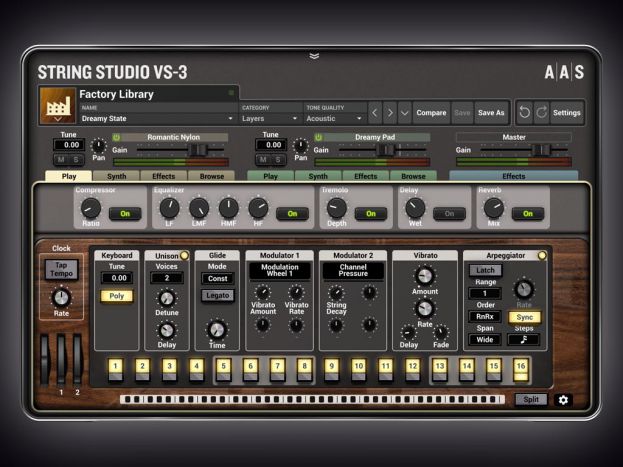
Task: Switch to Dreamy Pad Play tab
Action: coord(271,176)
